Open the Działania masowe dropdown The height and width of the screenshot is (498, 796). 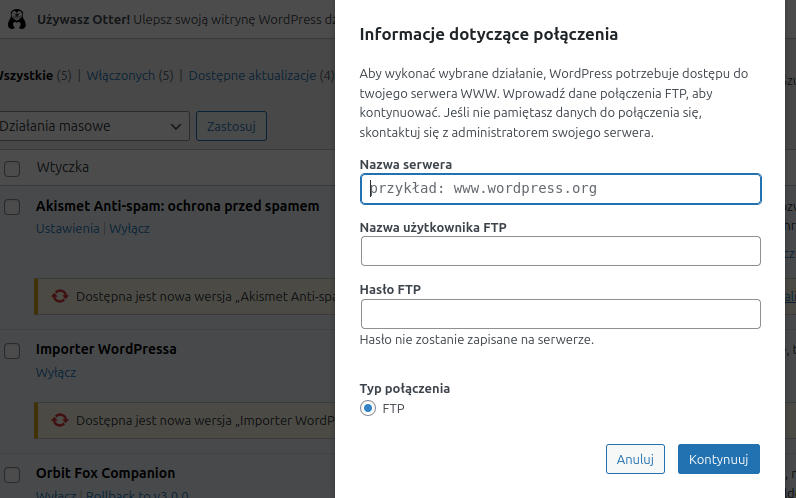pos(92,127)
